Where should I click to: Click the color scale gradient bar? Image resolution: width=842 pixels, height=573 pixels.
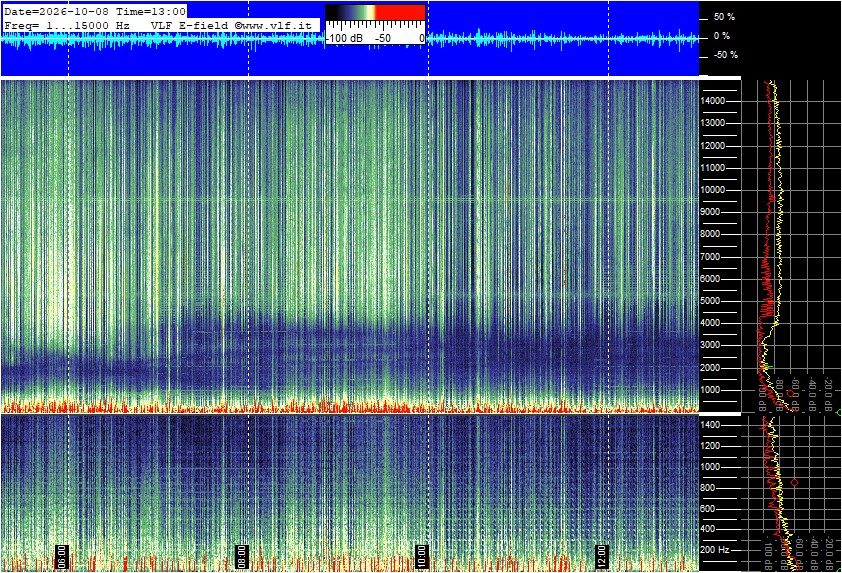click(x=375, y=12)
